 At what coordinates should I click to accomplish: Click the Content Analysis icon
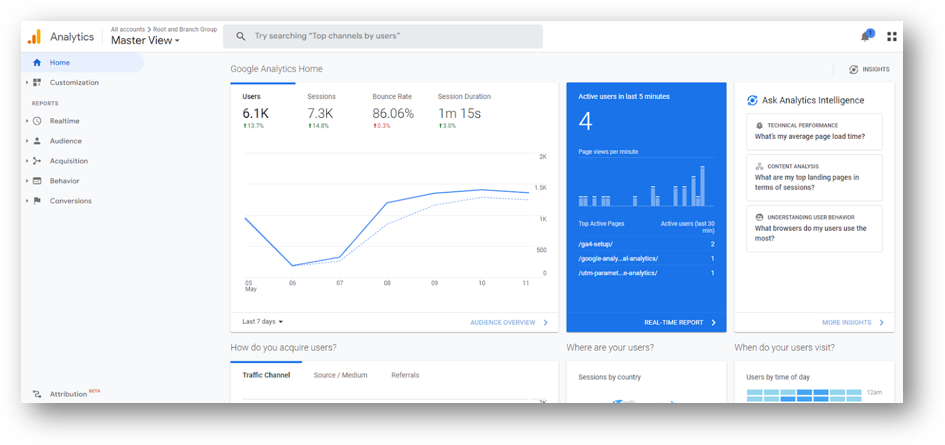coord(759,166)
